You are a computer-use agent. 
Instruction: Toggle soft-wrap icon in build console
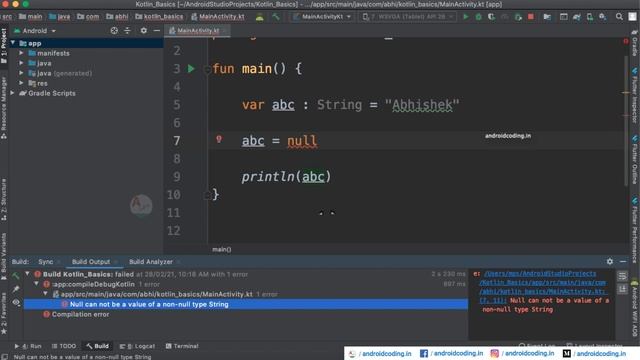click(622, 276)
